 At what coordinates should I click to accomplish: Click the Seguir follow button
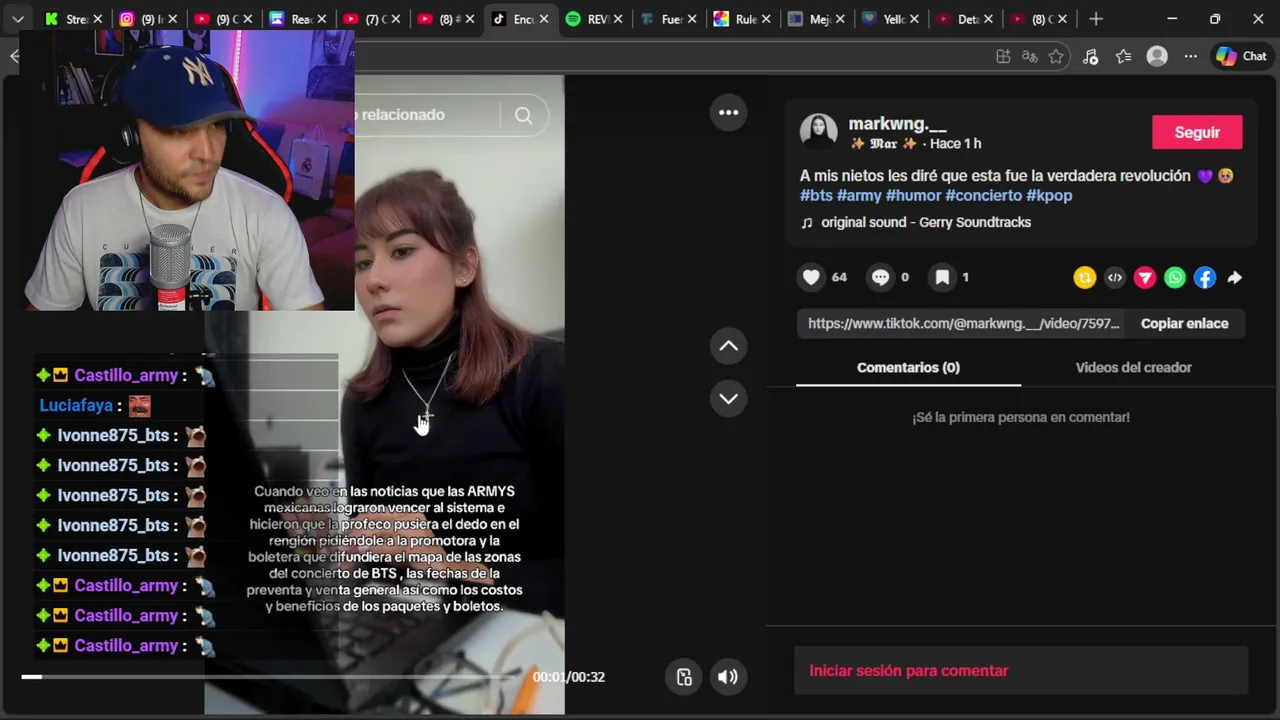[x=1197, y=132]
